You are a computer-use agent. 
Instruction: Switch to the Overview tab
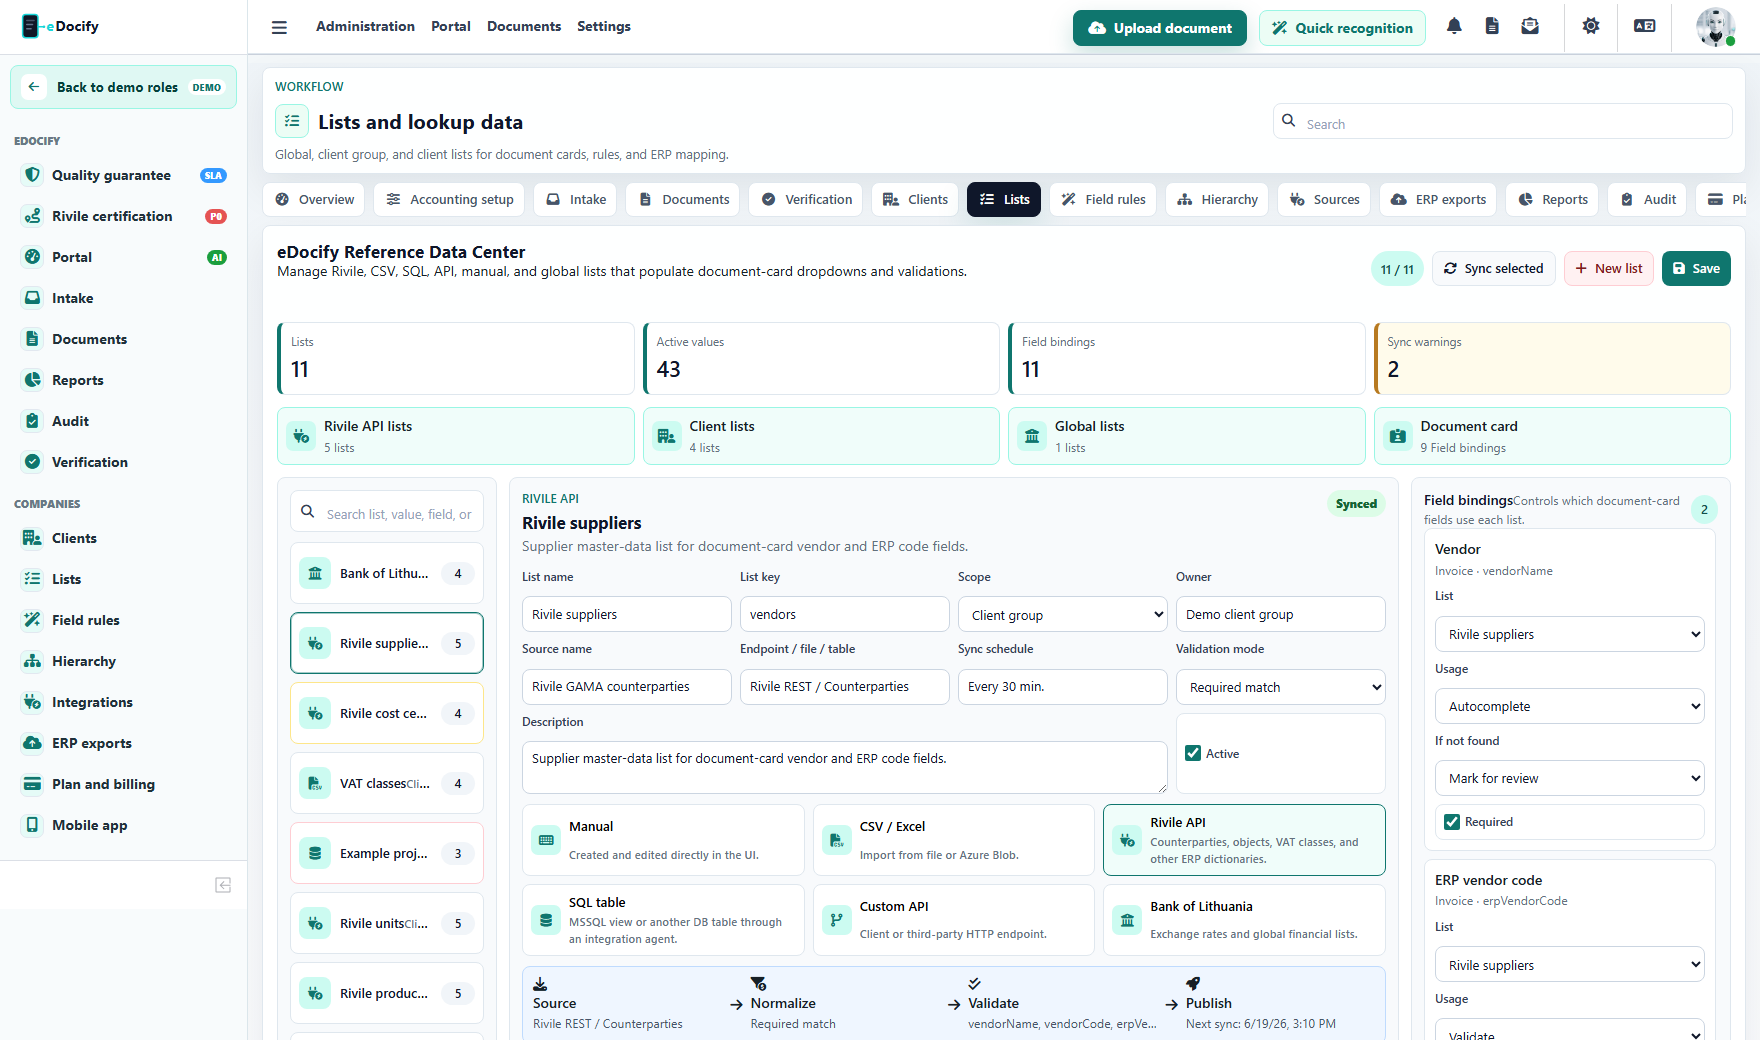click(315, 199)
